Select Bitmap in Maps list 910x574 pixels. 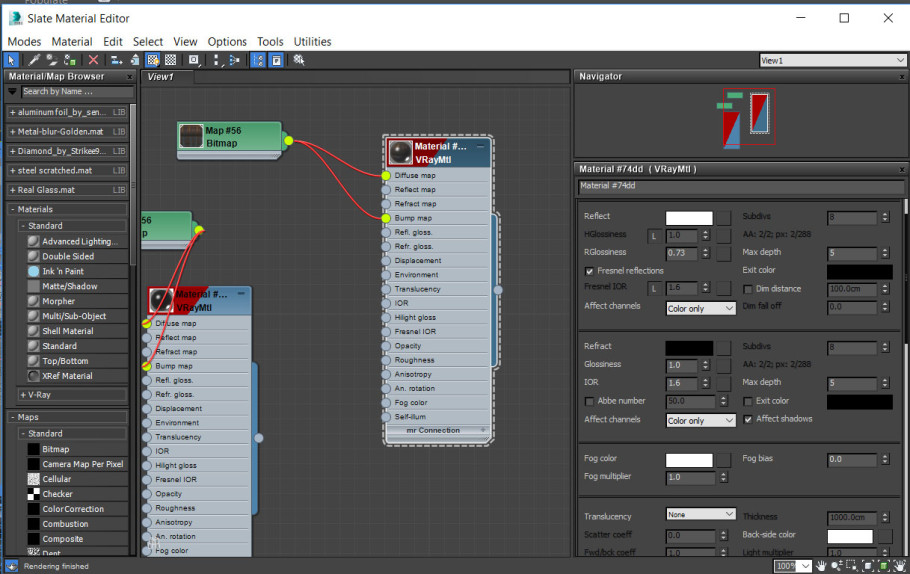tap(56, 449)
